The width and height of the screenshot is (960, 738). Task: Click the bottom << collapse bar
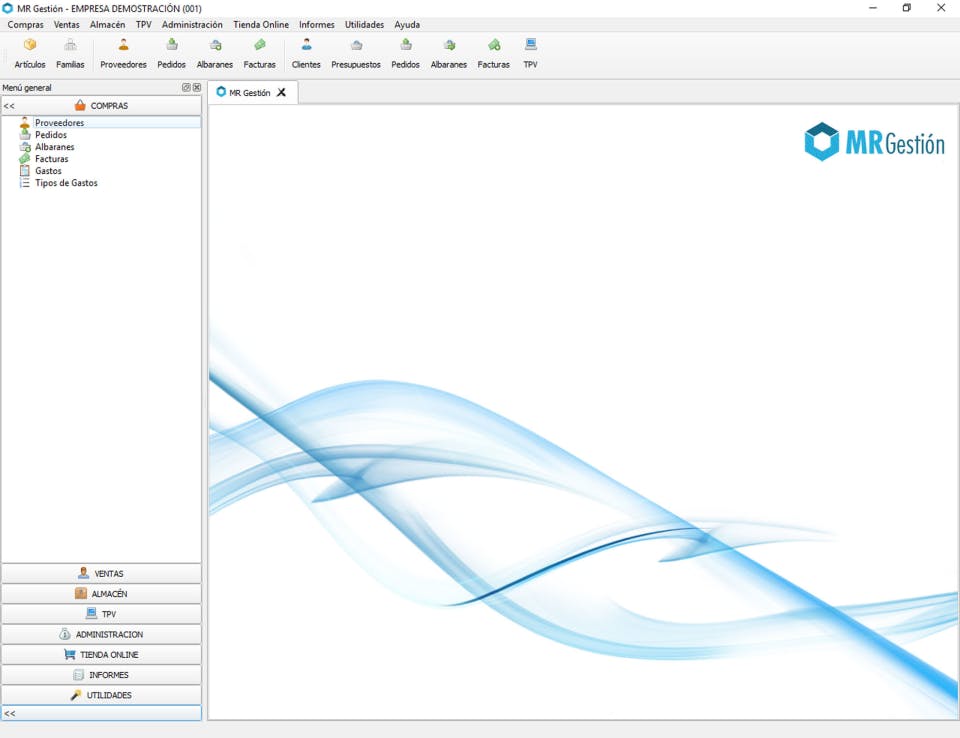(102, 714)
